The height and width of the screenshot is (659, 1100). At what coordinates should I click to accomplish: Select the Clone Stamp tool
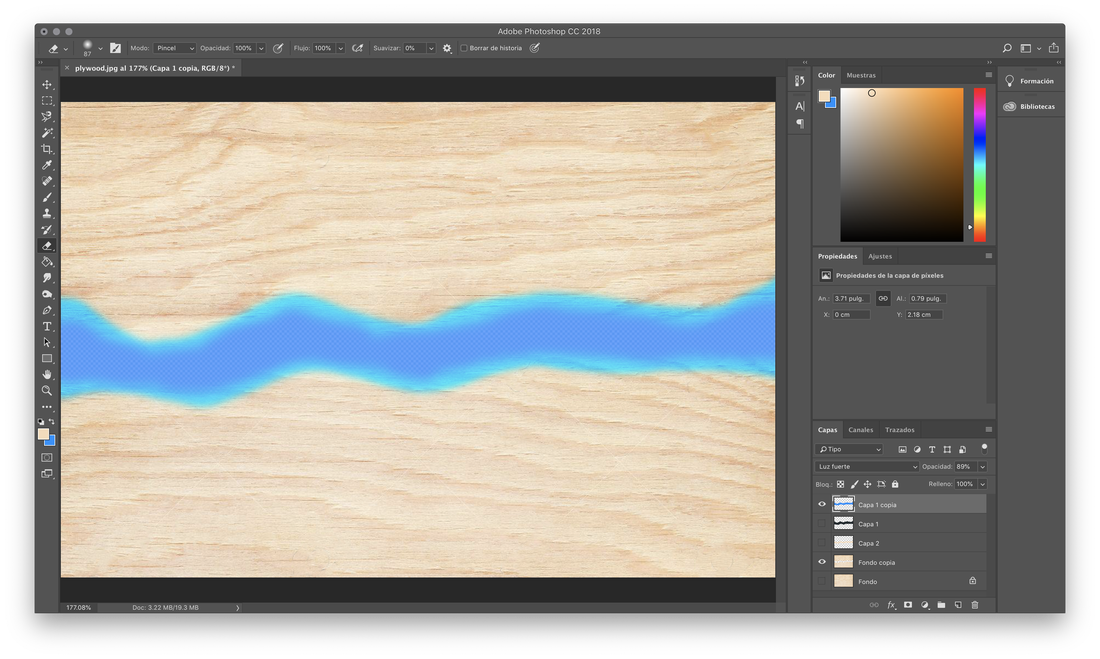(x=47, y=213)
